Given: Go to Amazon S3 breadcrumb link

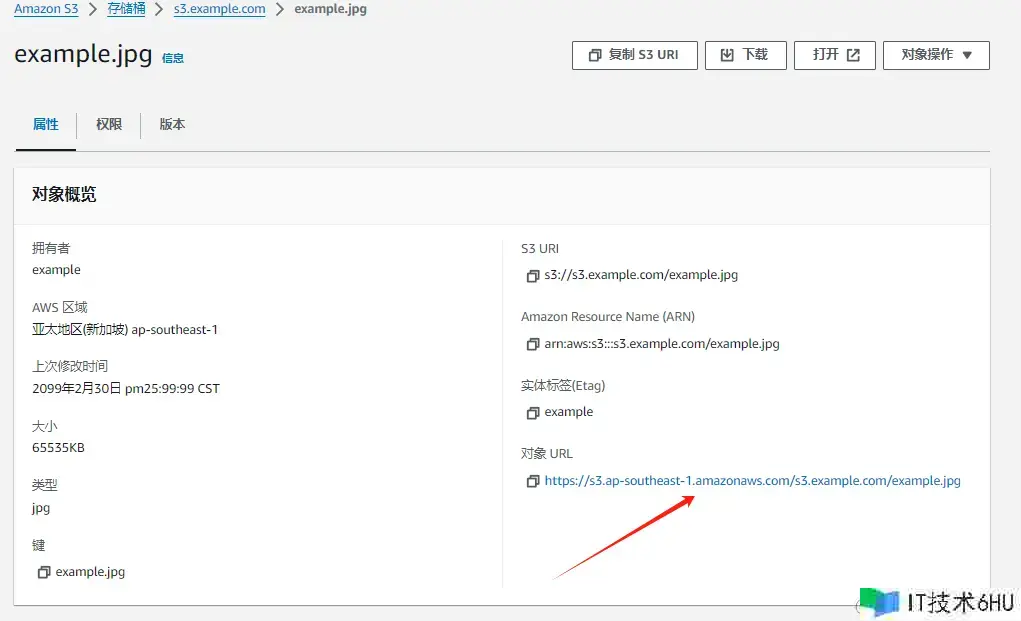Looking at the screenshot, I should [x=46, y=9].
